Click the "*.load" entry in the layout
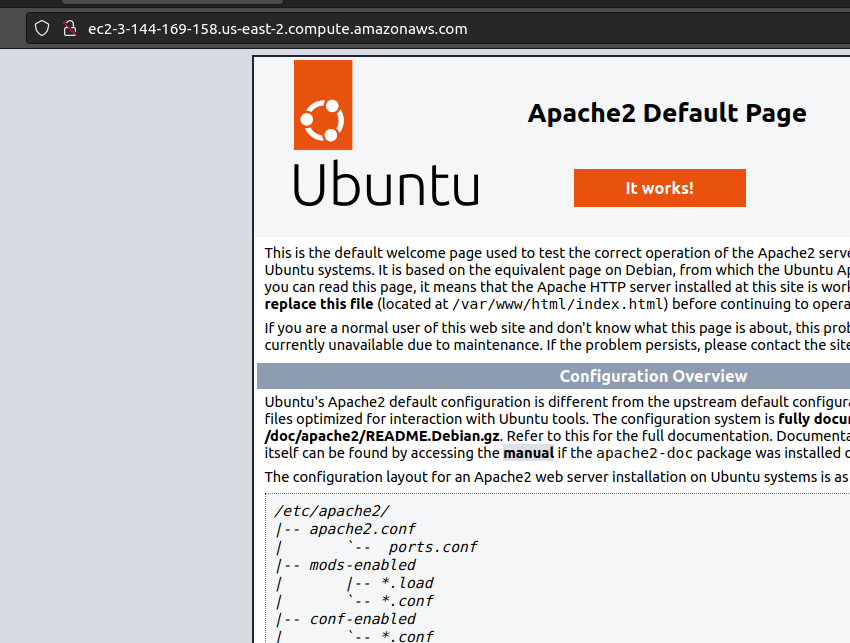 (407, 583)
